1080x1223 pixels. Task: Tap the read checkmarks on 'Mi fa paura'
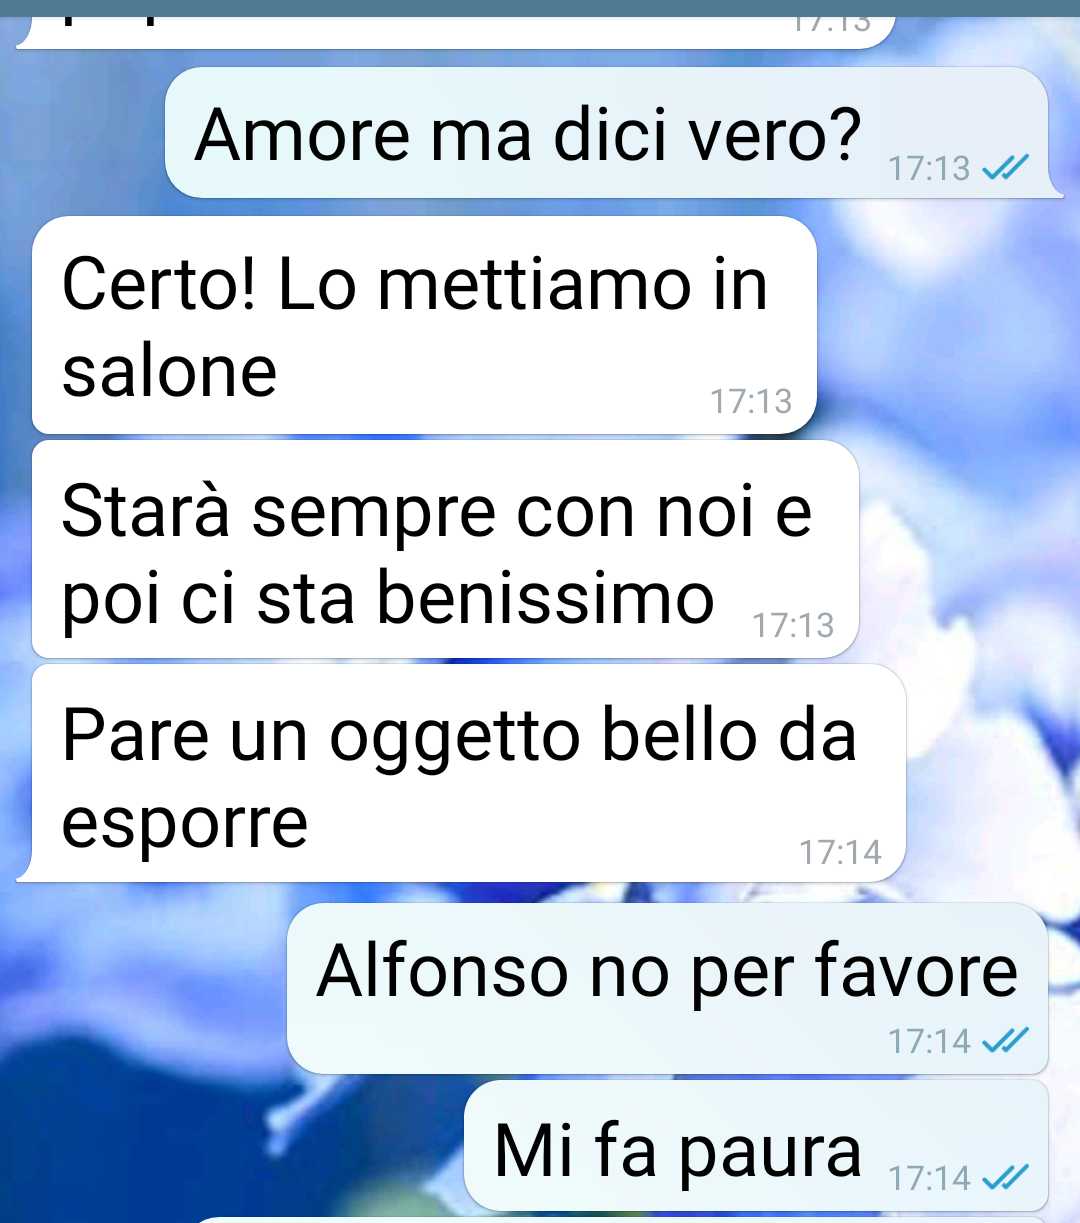[x=1005, y=1179]
